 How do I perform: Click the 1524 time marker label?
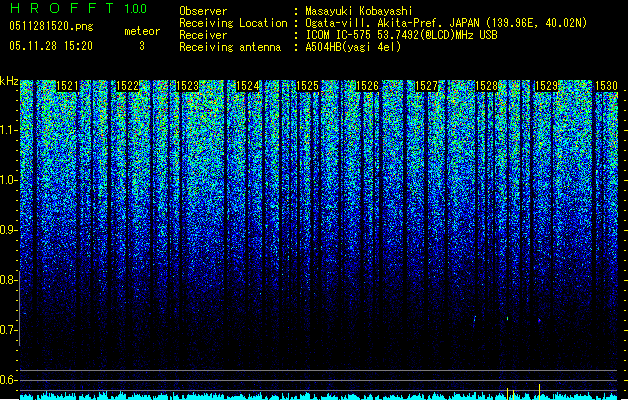pos(248,86)
